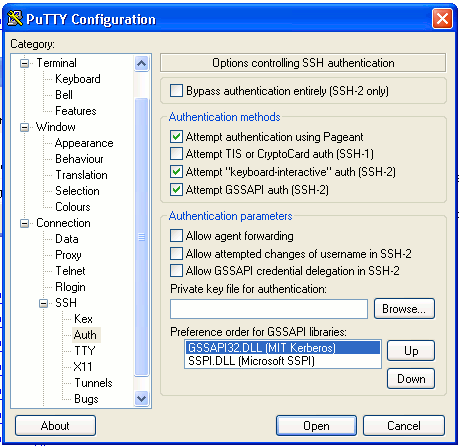Collapse the Window tree node

[x=24, y=127]
